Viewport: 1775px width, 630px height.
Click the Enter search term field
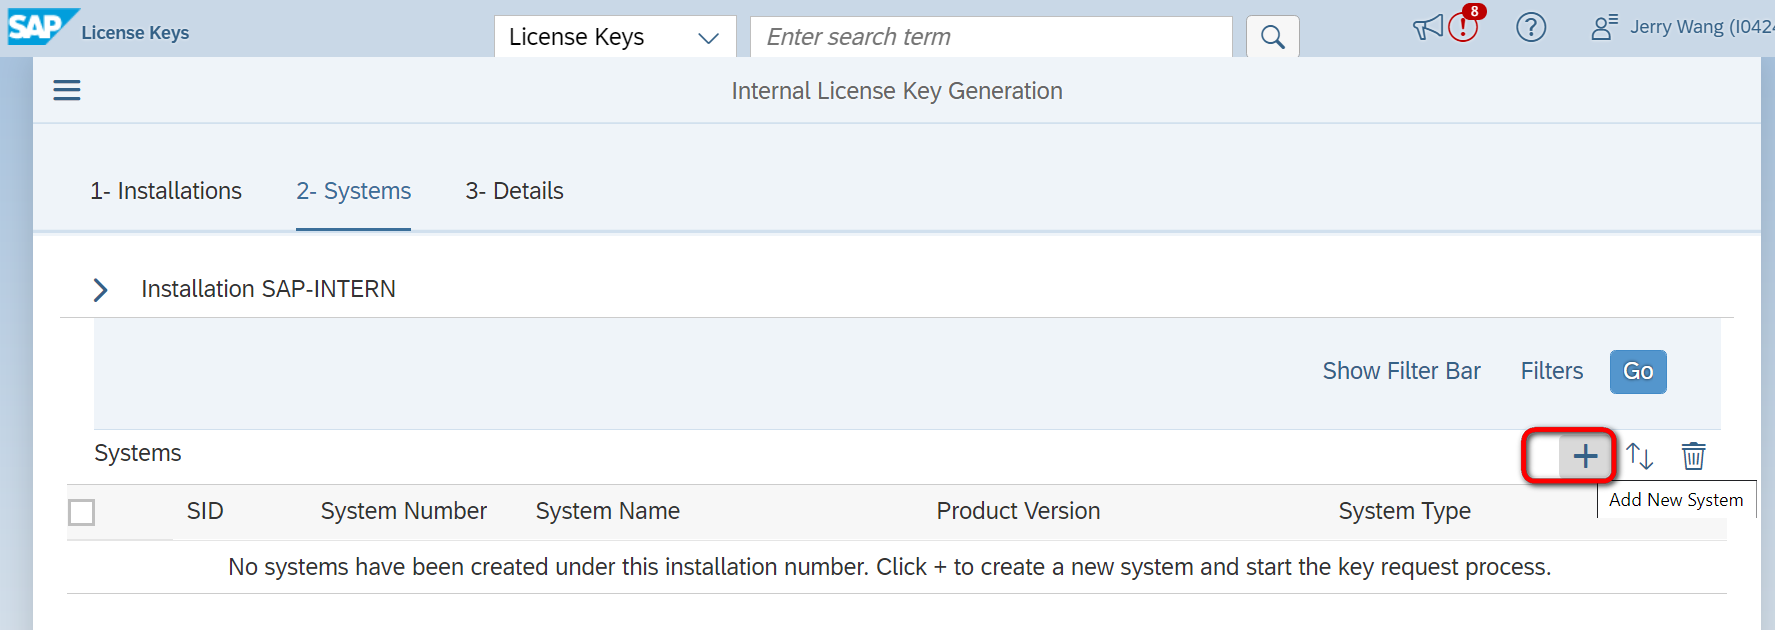[990, 38]
